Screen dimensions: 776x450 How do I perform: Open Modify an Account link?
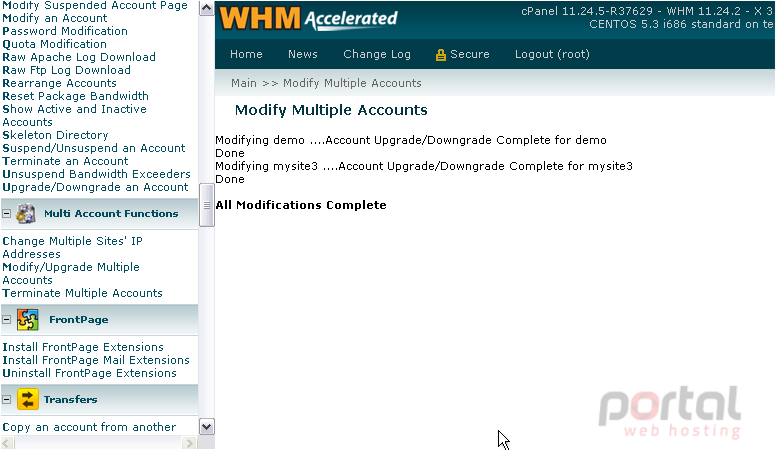pos(55,18)
